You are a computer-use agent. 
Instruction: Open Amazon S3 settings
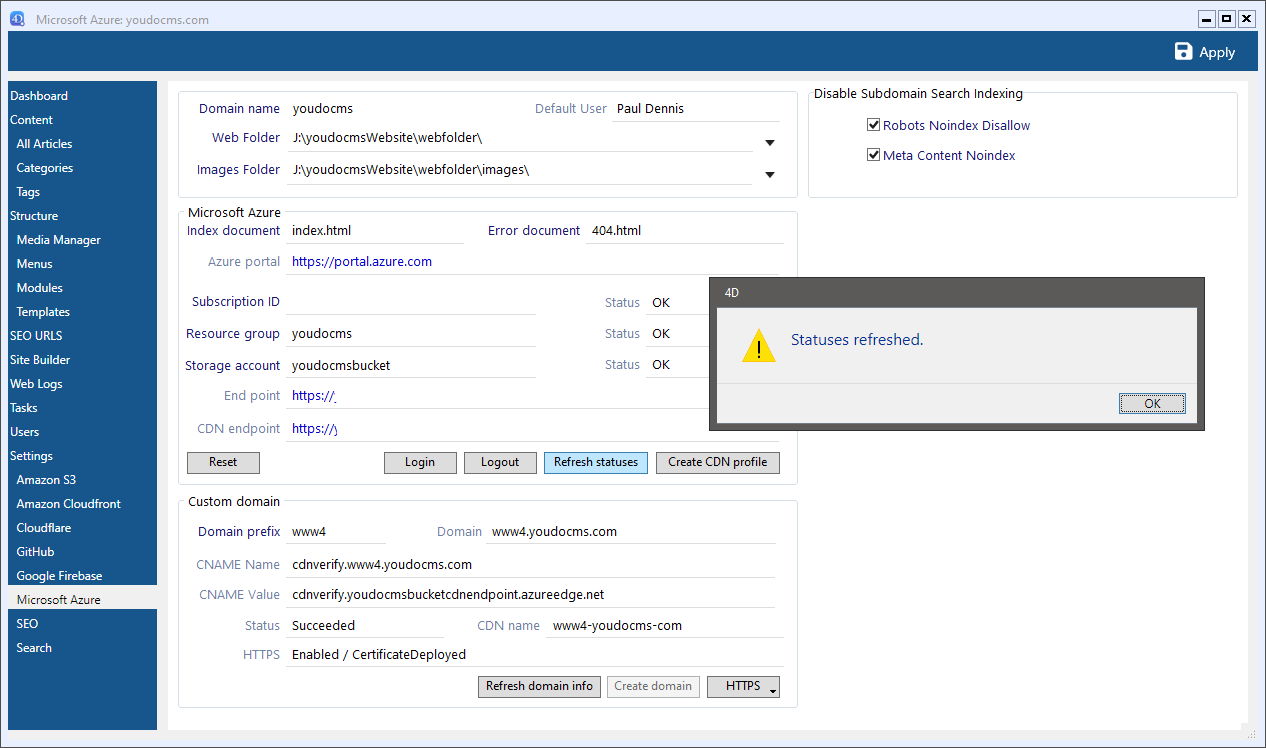(46, 480)
